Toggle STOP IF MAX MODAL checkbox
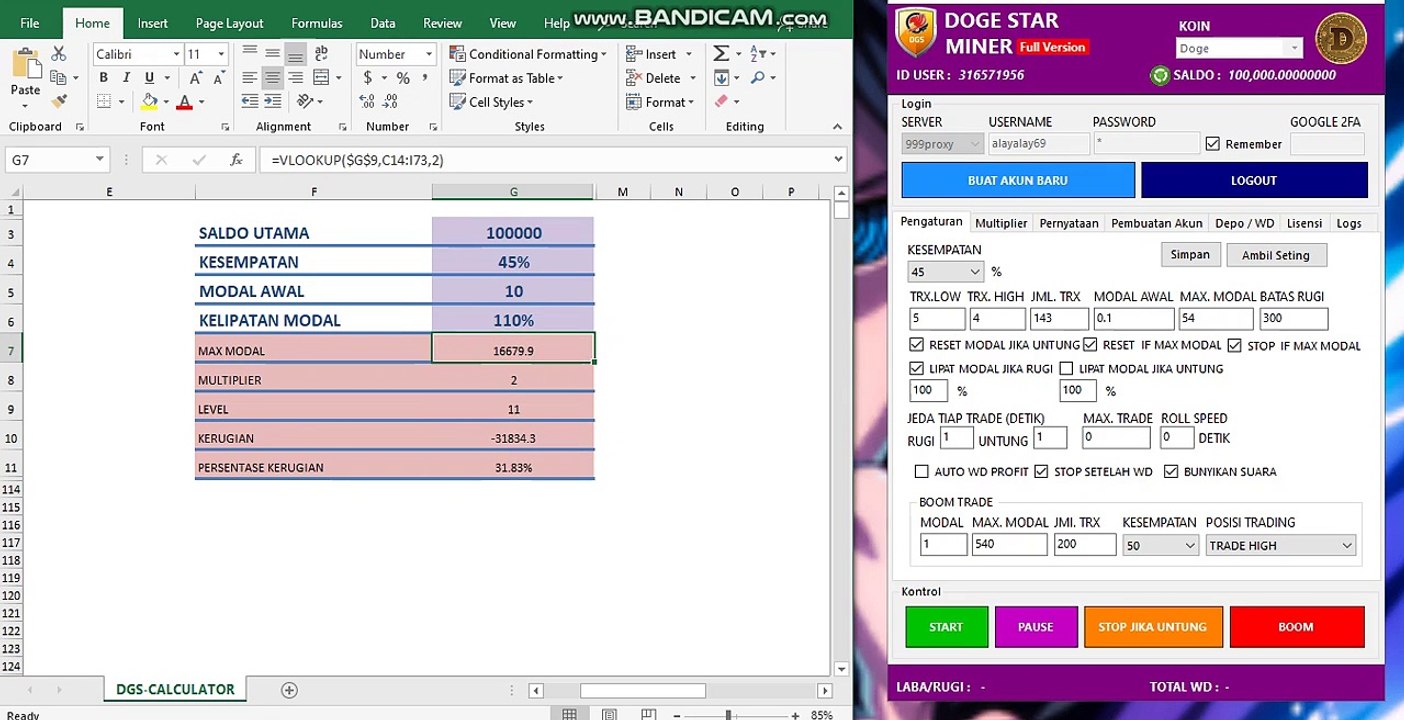The image size is (1404, 720). pyautogui.click(x=1235, y=345)
